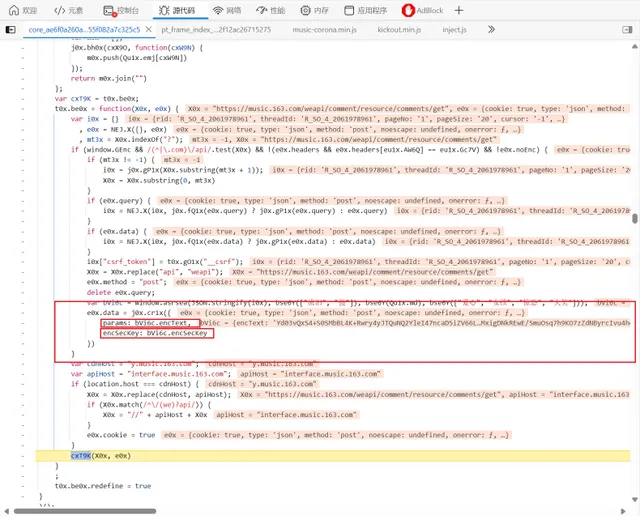Click the vertical scrollbar thumb
The image size is (640, 516).
coord(635,218)
